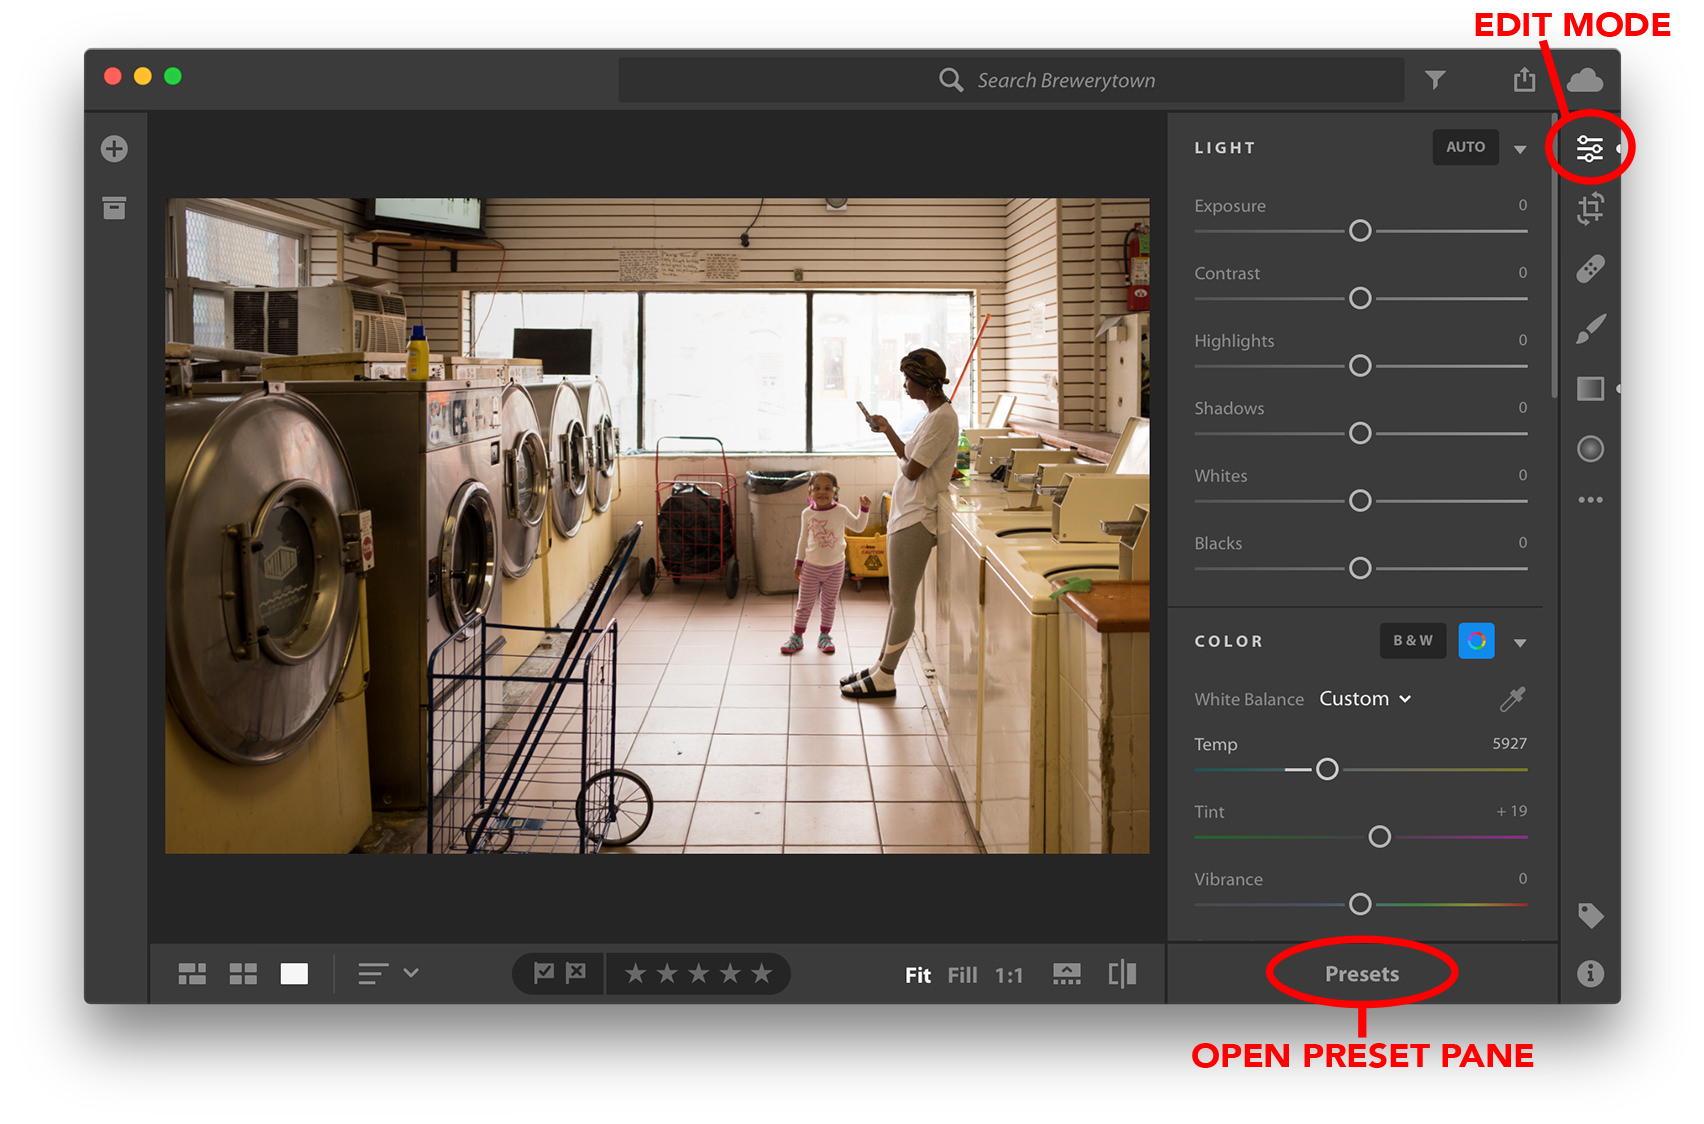Open the Keywords panel
Image resolution: width=1704 pixels, height=1124 pixels.
coord(1590,916)
